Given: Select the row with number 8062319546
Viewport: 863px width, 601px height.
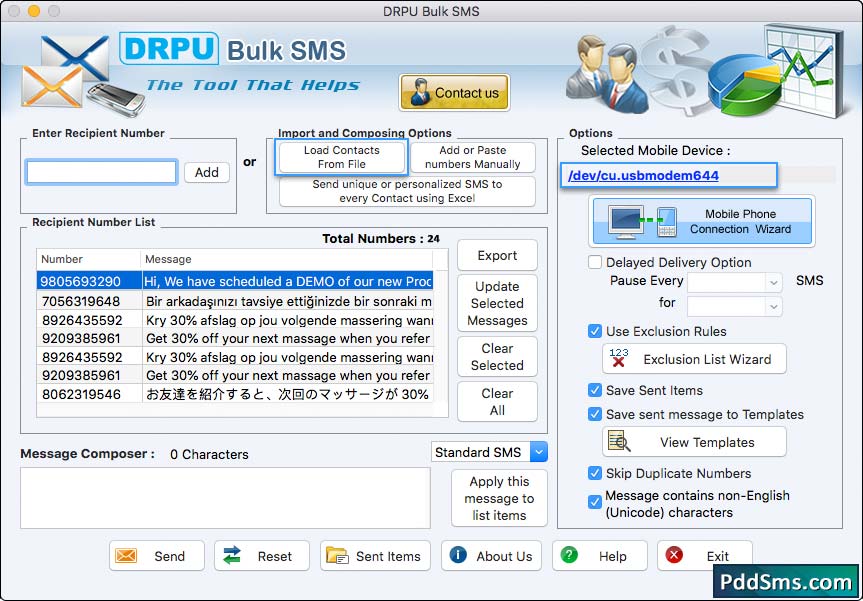Looking at the screenshot, I should point(235,394).
